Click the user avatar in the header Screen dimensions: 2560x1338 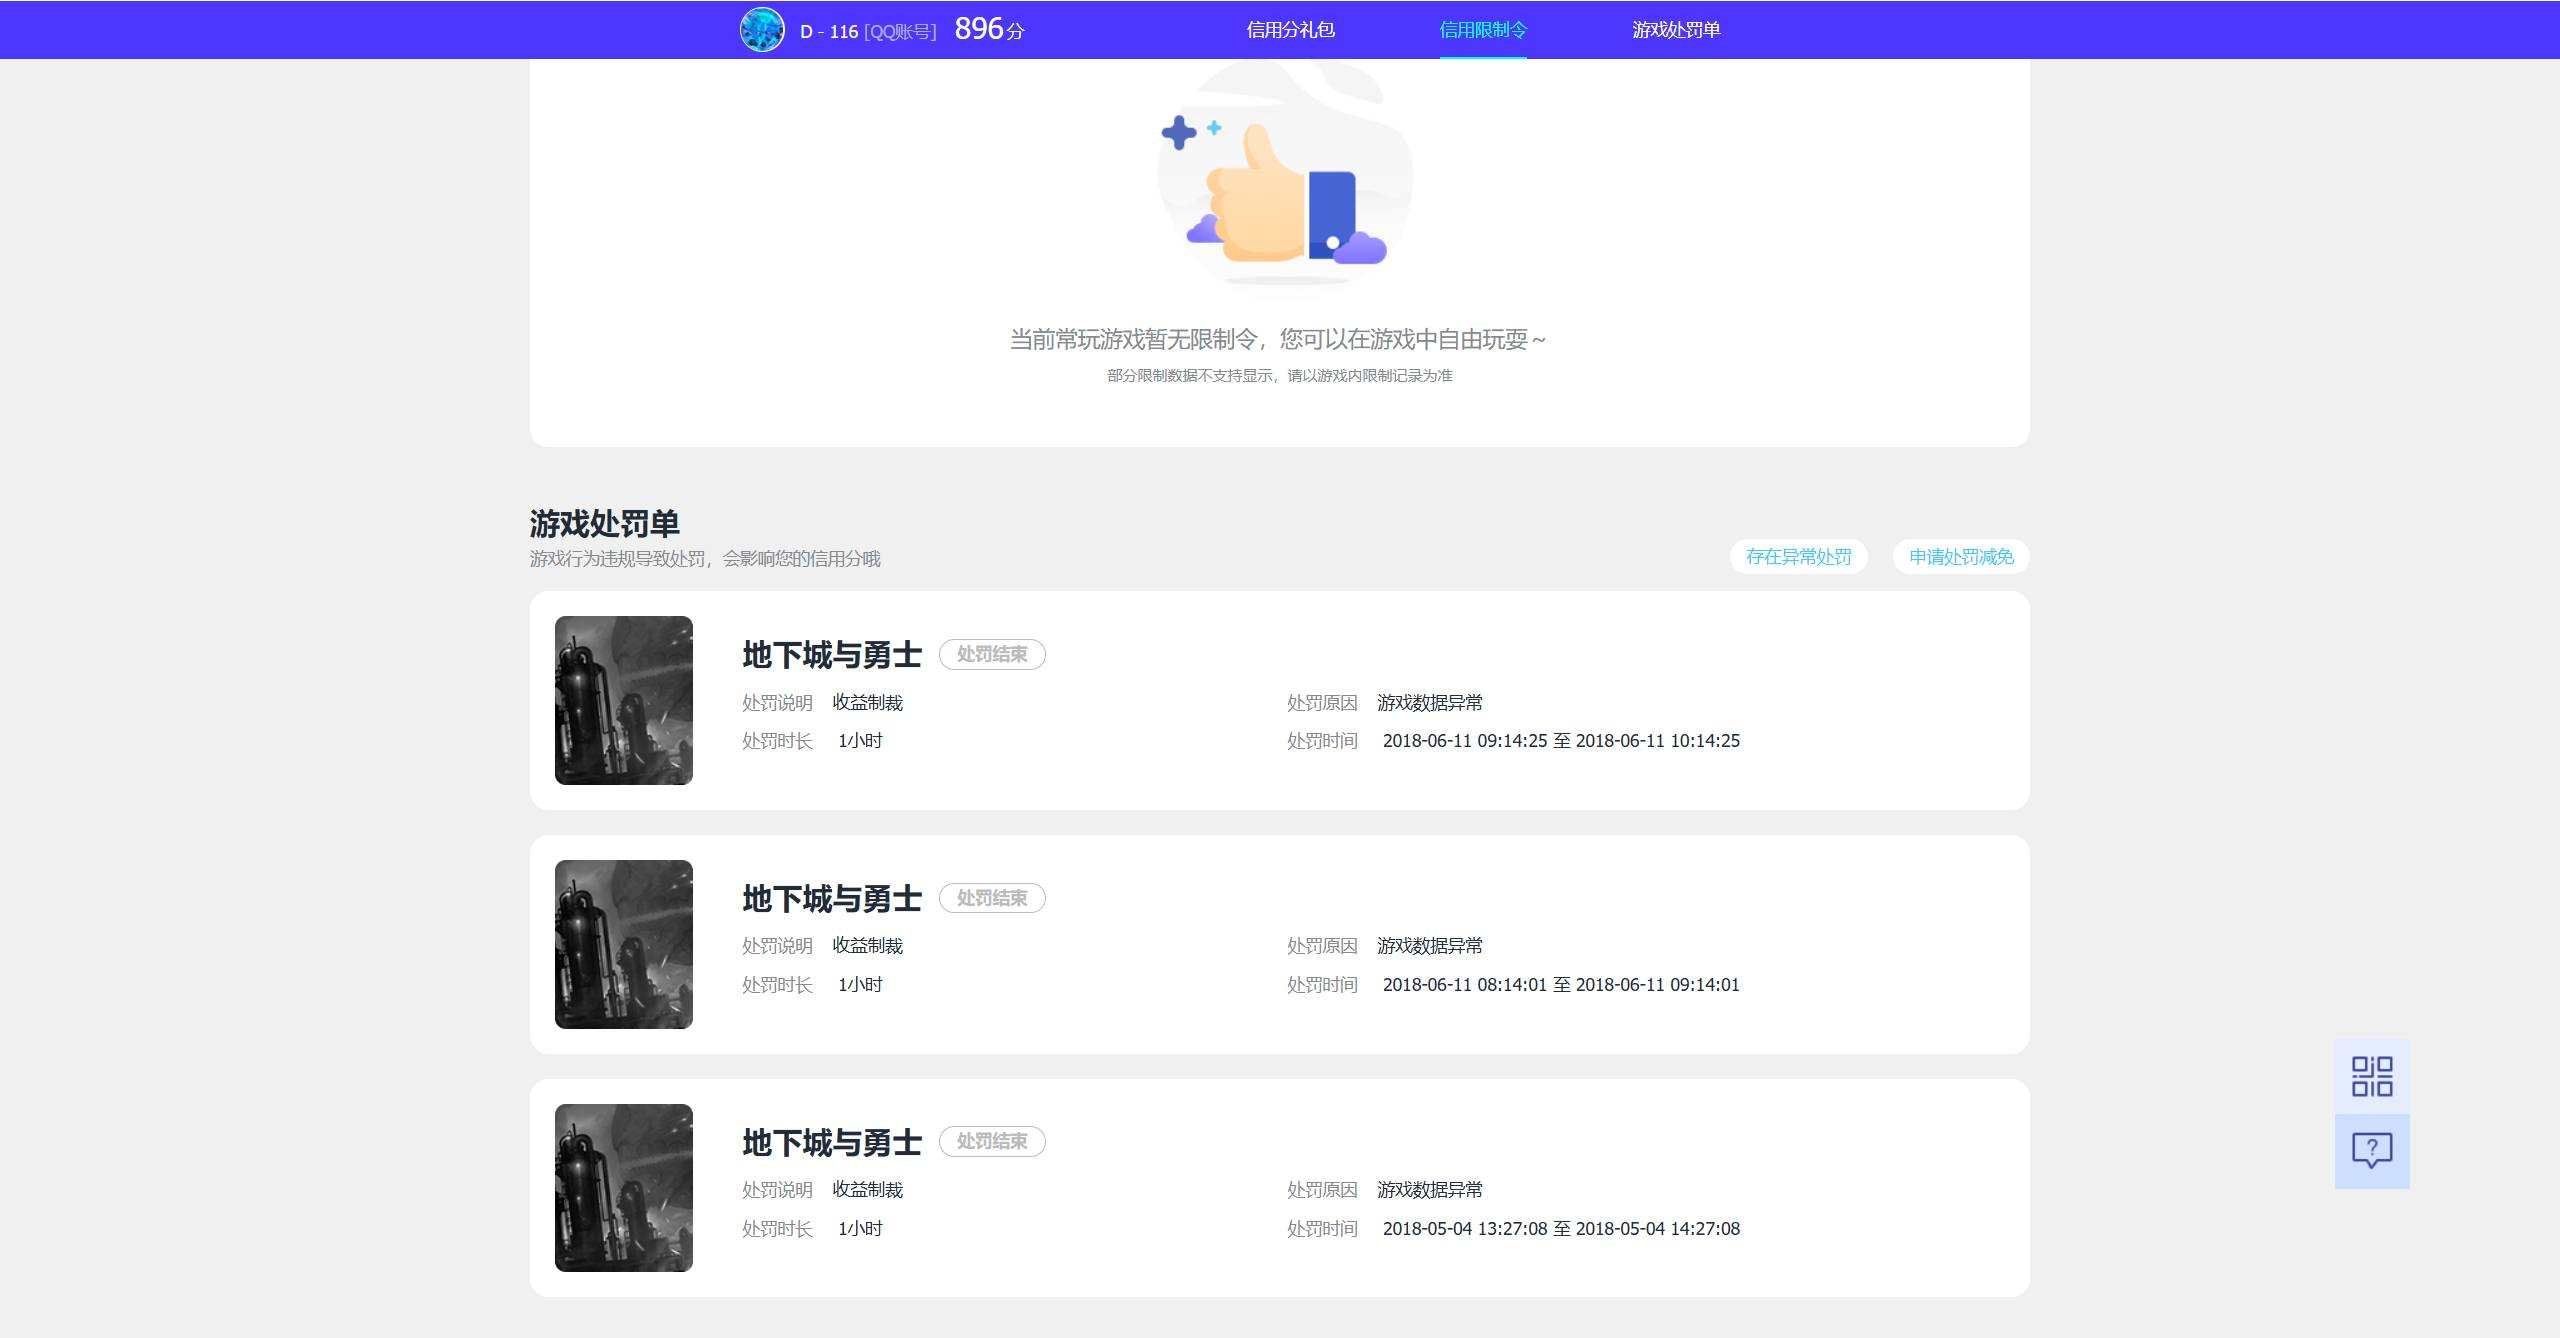click(762, 30)
